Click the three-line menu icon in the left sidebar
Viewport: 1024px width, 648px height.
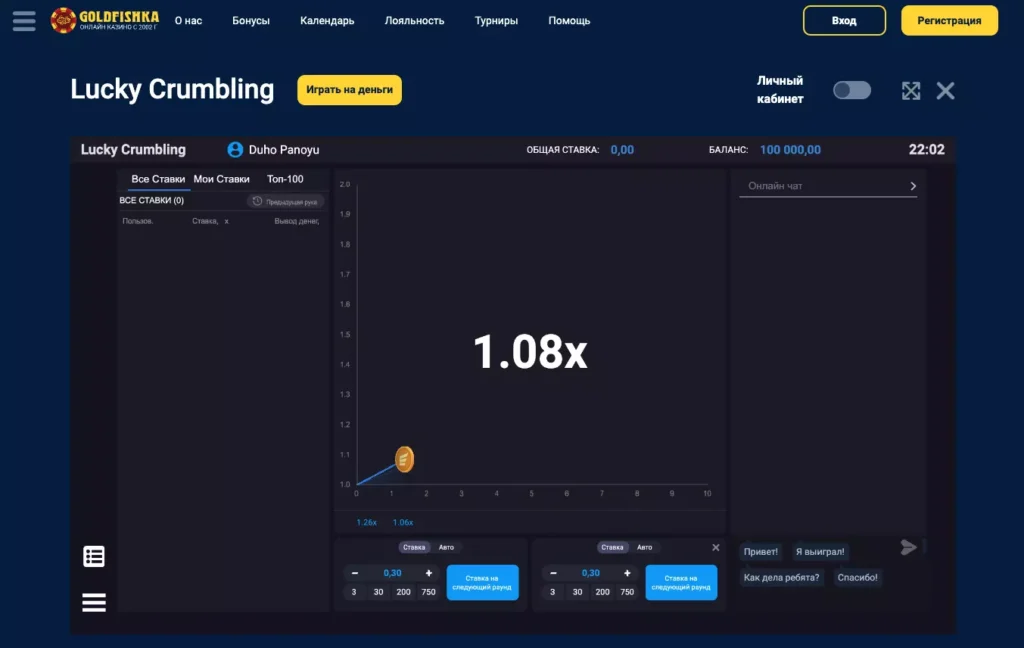coord(94,602)
